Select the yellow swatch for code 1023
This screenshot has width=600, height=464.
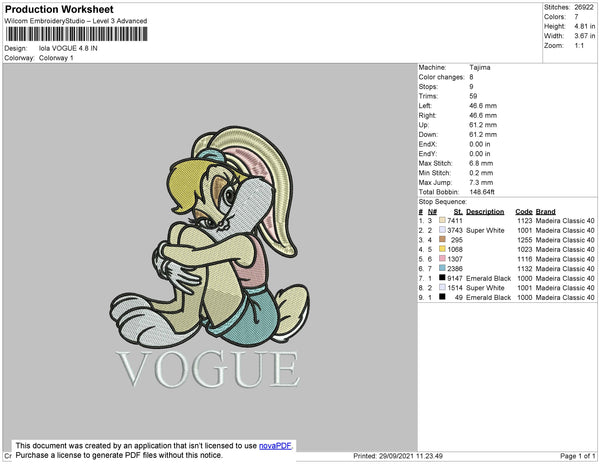[442, 249]
